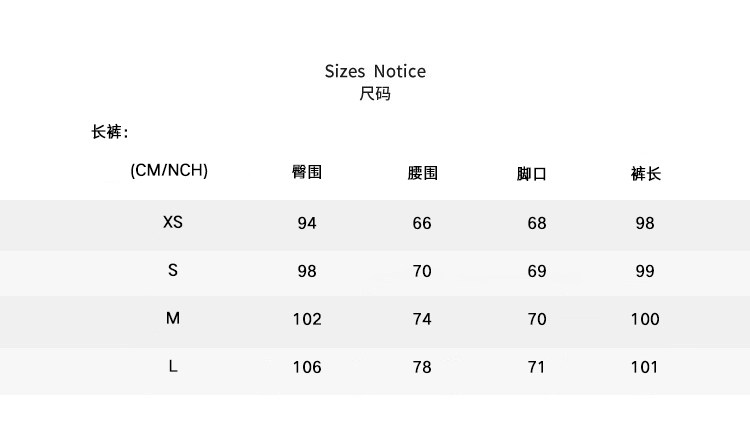Click the "Sizes Notice" title text
This screenshot has width=750, height=439.
click(375, 71)
